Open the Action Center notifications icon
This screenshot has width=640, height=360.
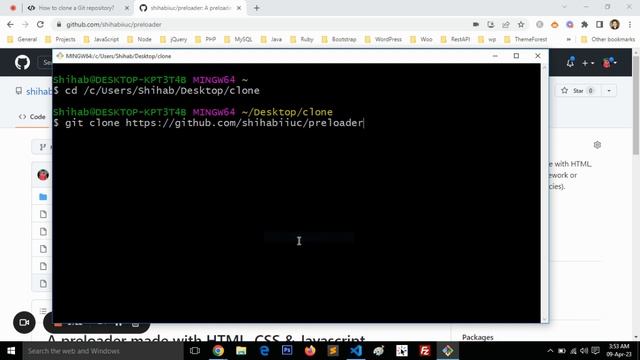point(596,351)
